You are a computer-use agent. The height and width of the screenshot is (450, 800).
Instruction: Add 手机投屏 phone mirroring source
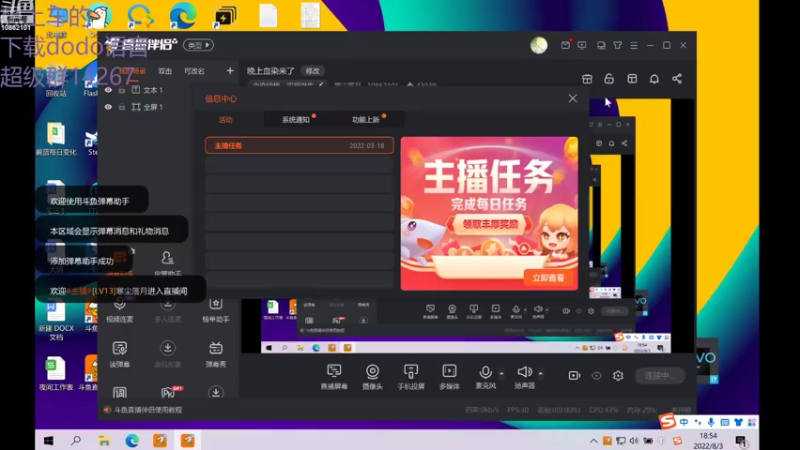coord(411,377)
